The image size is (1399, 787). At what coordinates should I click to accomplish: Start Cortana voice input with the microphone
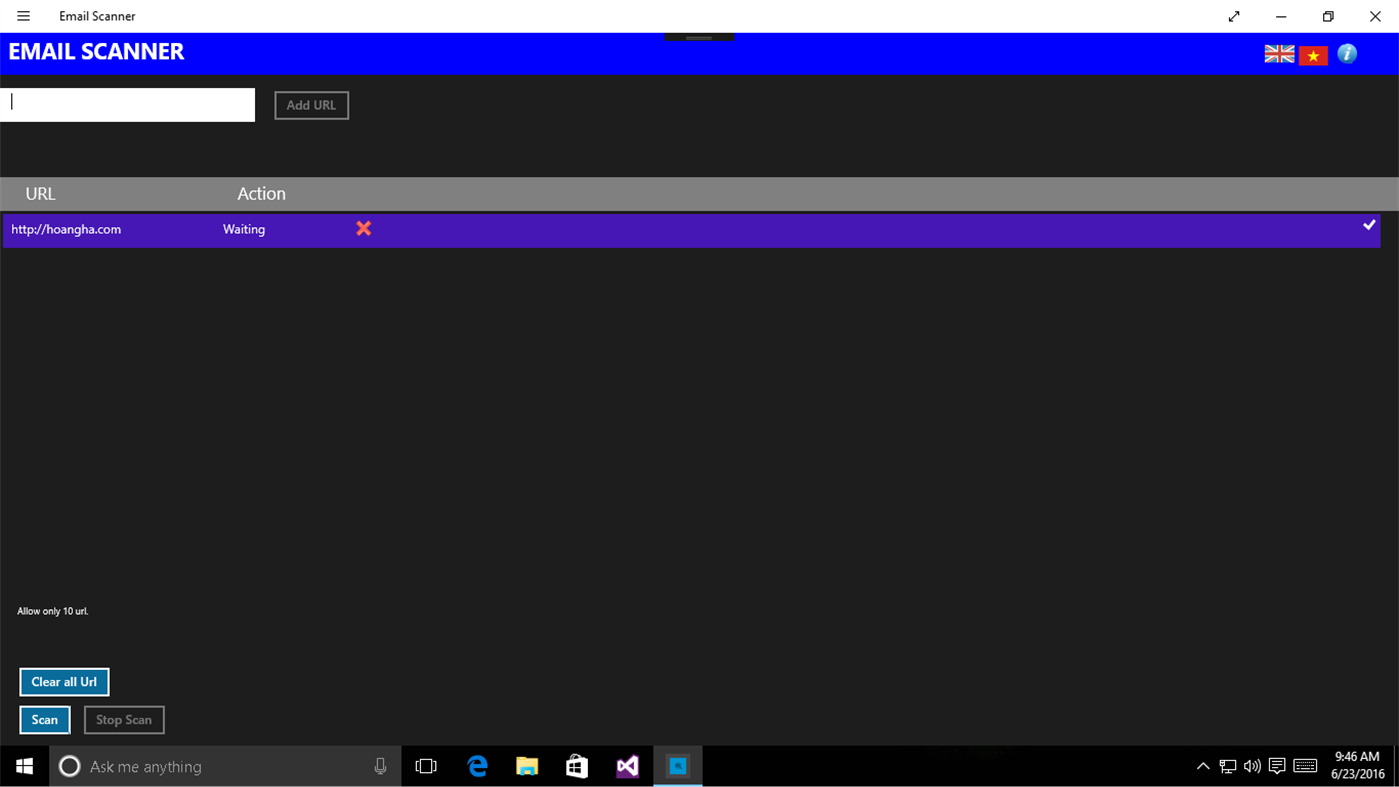380,766
